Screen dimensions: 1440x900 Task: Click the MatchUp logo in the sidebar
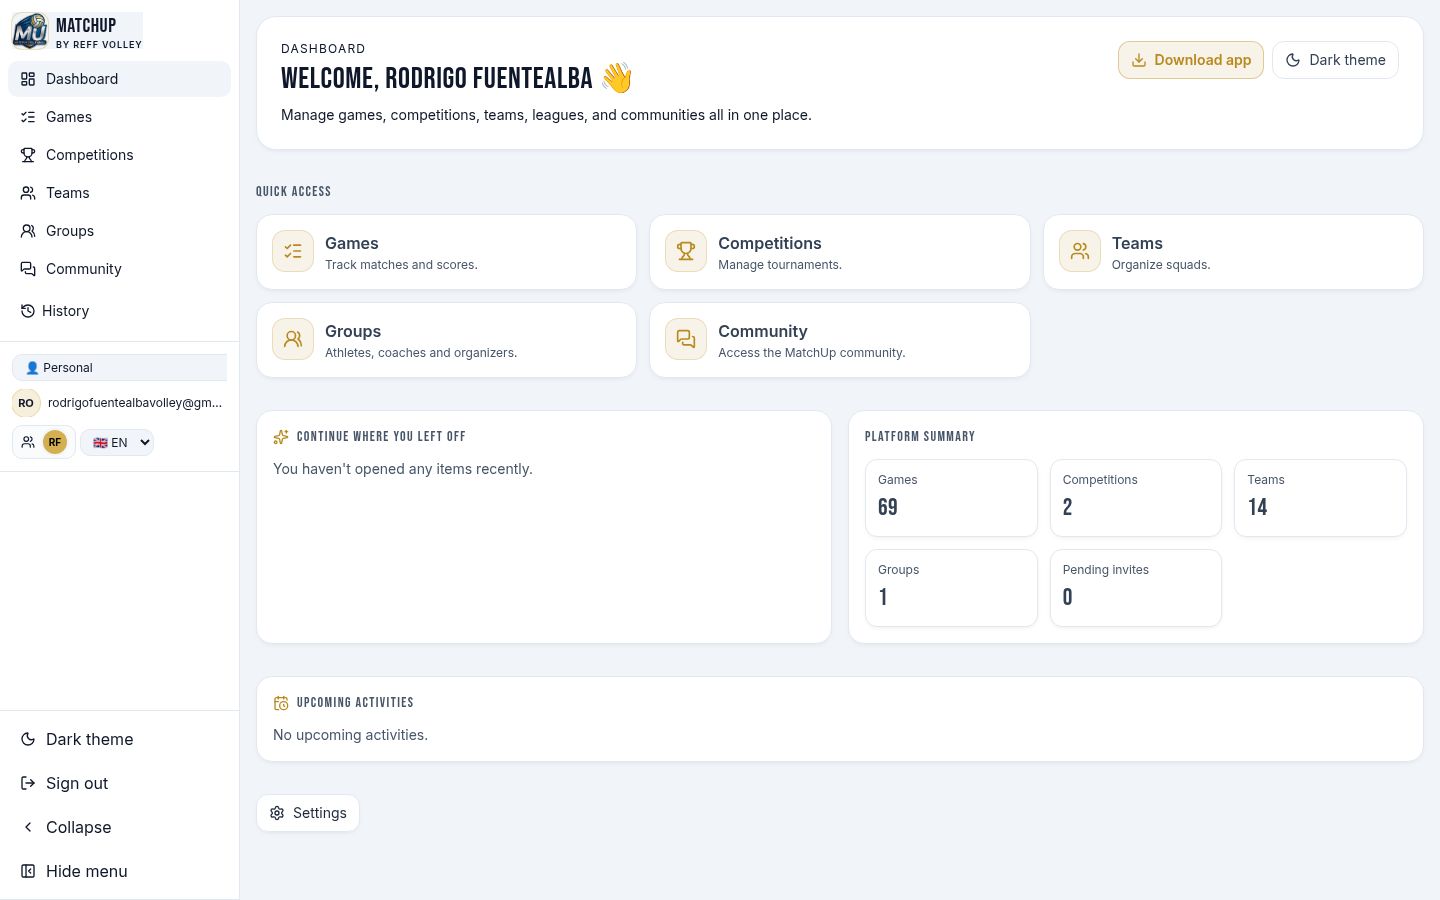[30, 31]
